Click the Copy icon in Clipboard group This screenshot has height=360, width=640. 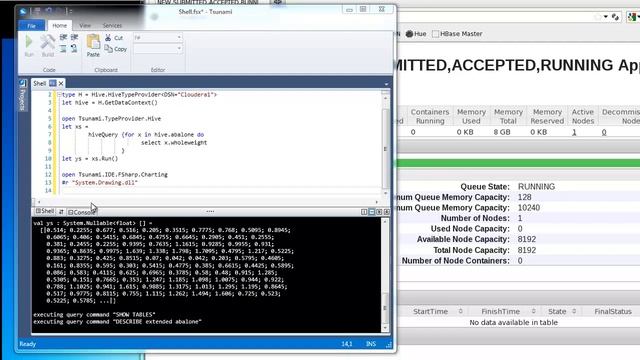coord(109,49)
